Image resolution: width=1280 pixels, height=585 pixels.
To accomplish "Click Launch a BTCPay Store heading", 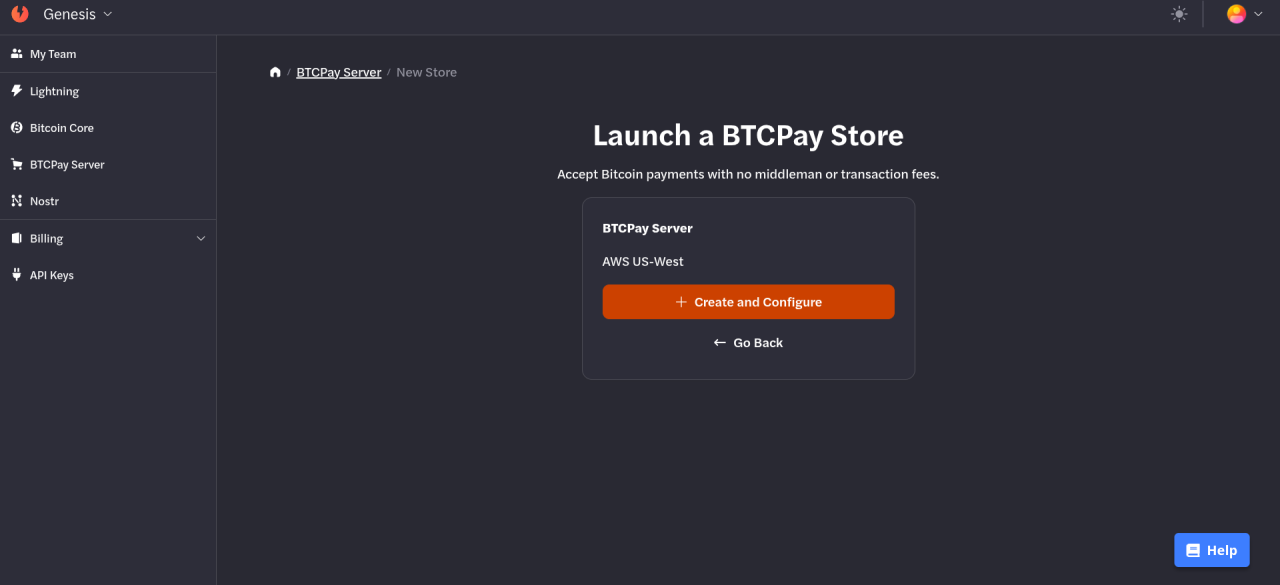I will pos(748,136).
